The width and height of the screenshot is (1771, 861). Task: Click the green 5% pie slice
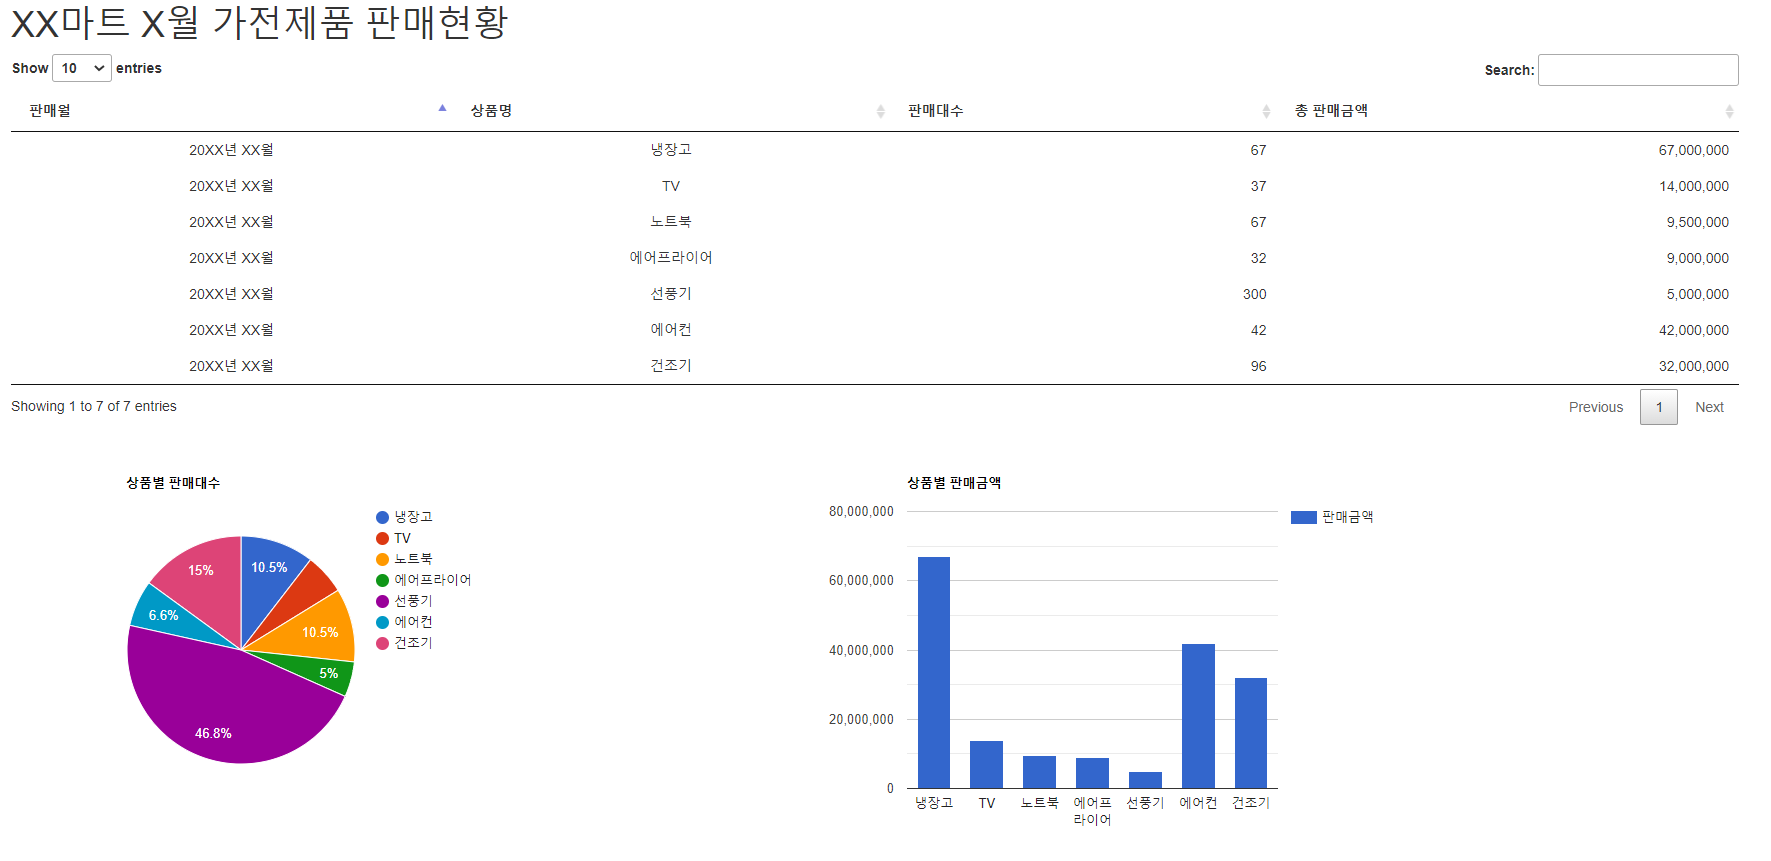325,671
